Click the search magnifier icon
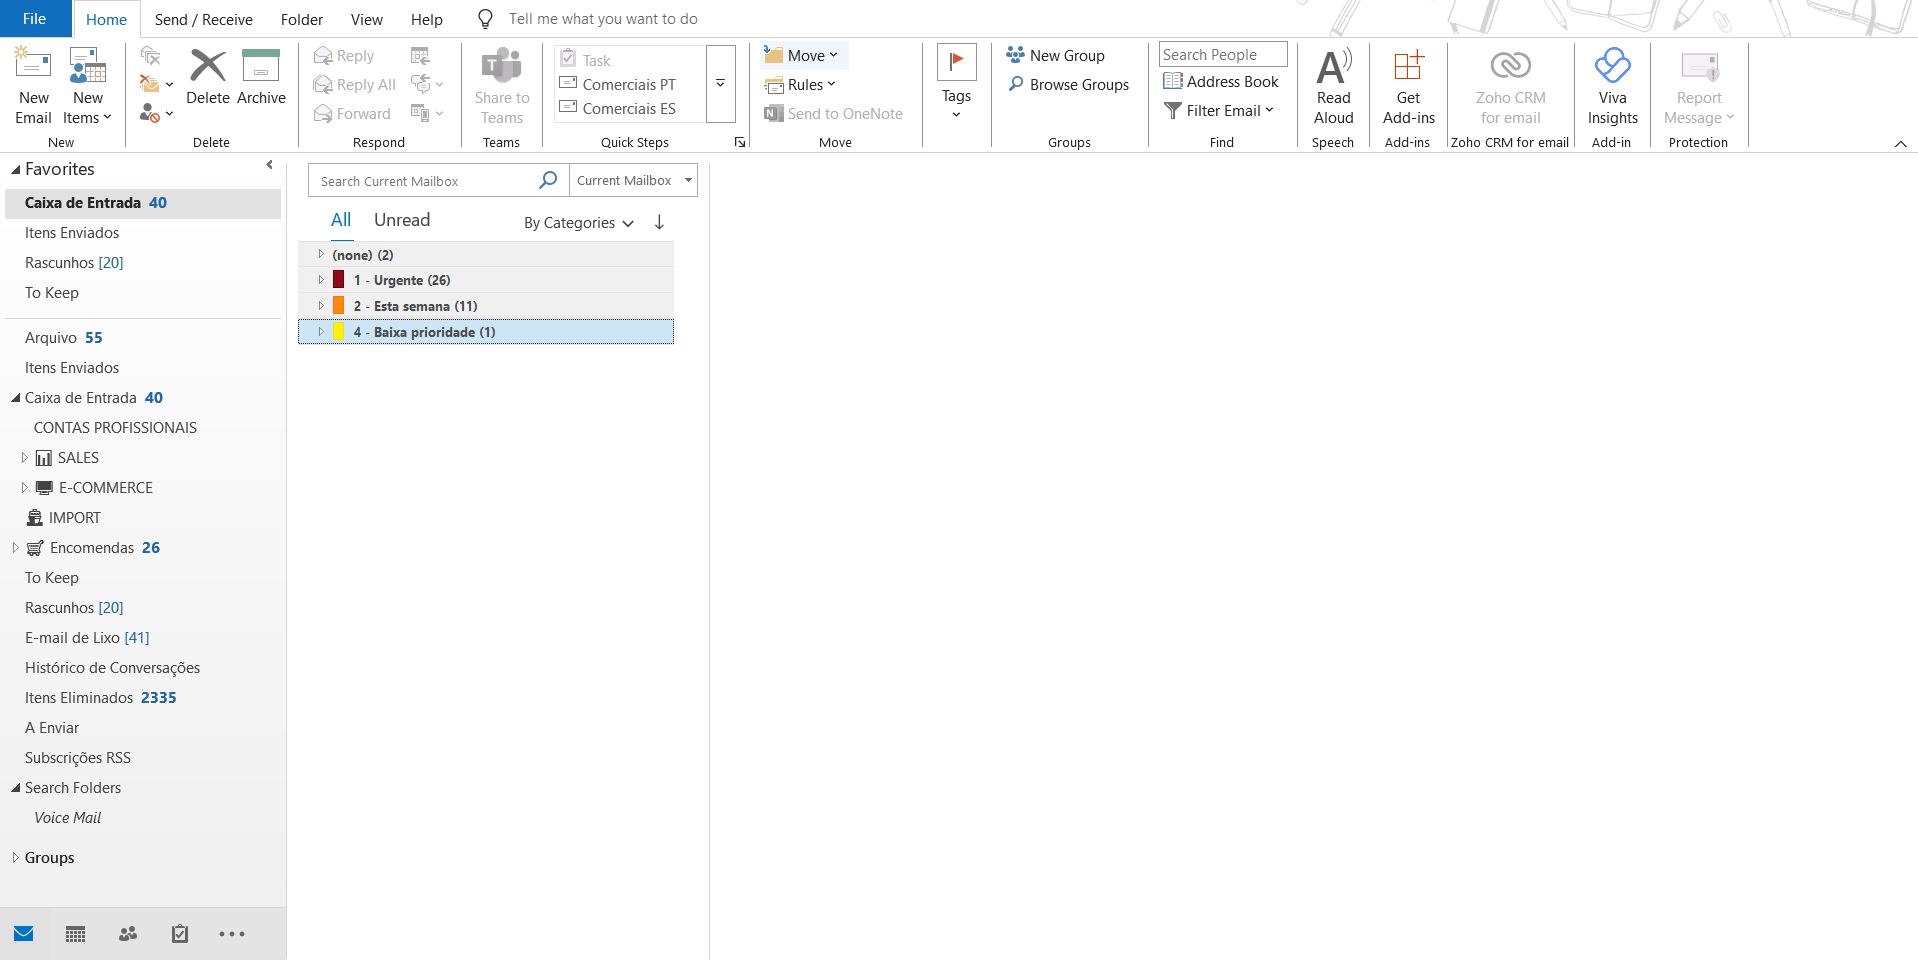This screenshot has width=1918, height=961. tap(548, 180)
